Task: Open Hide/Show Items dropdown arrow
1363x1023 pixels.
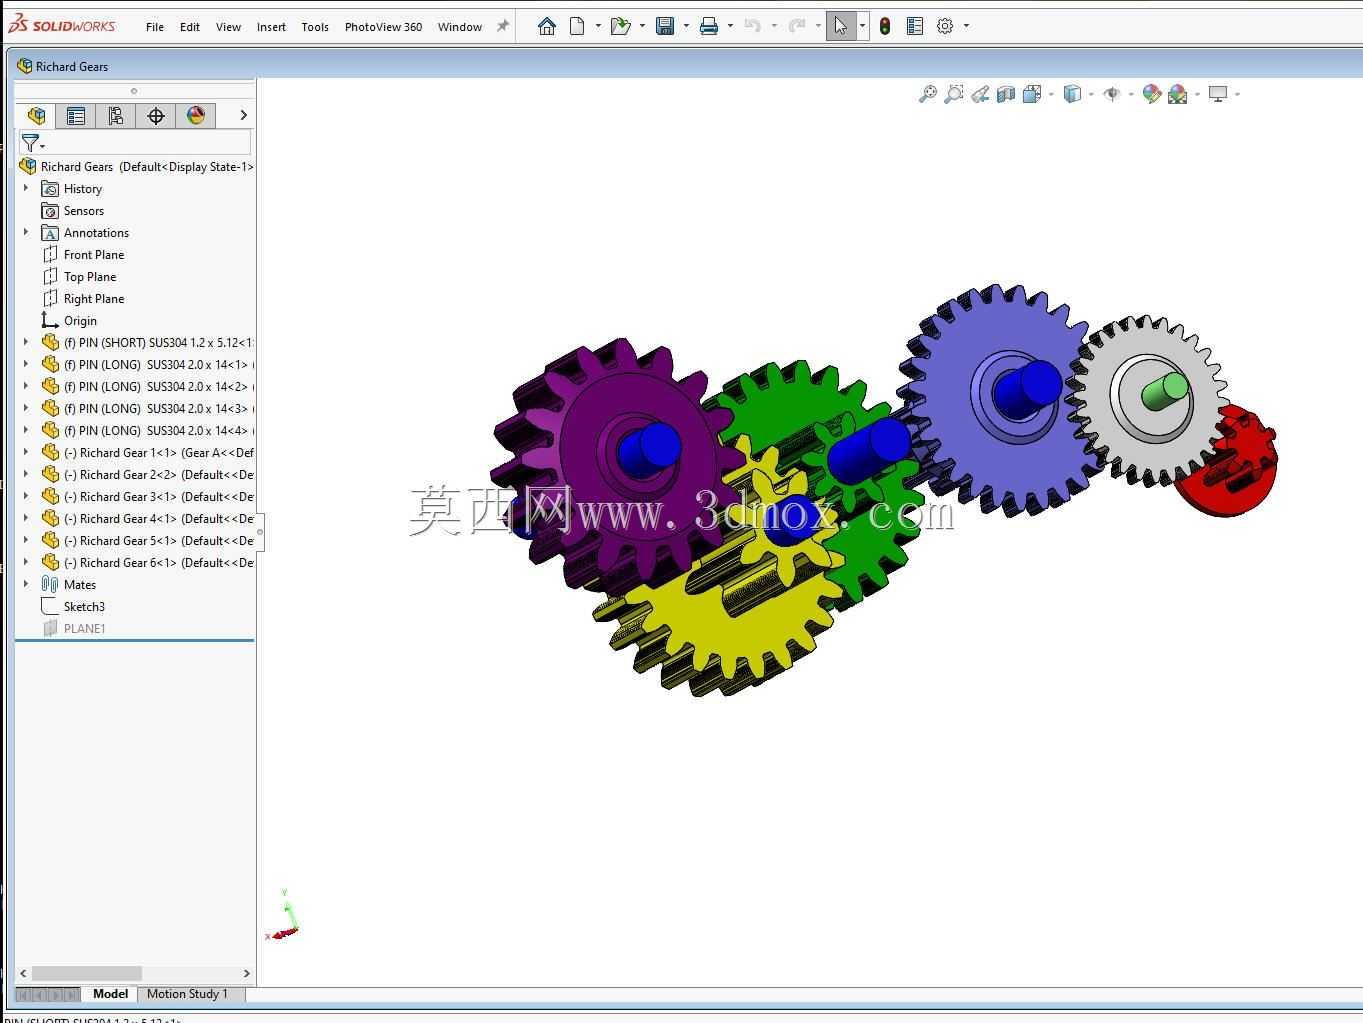Action: tap(1131, 94)
